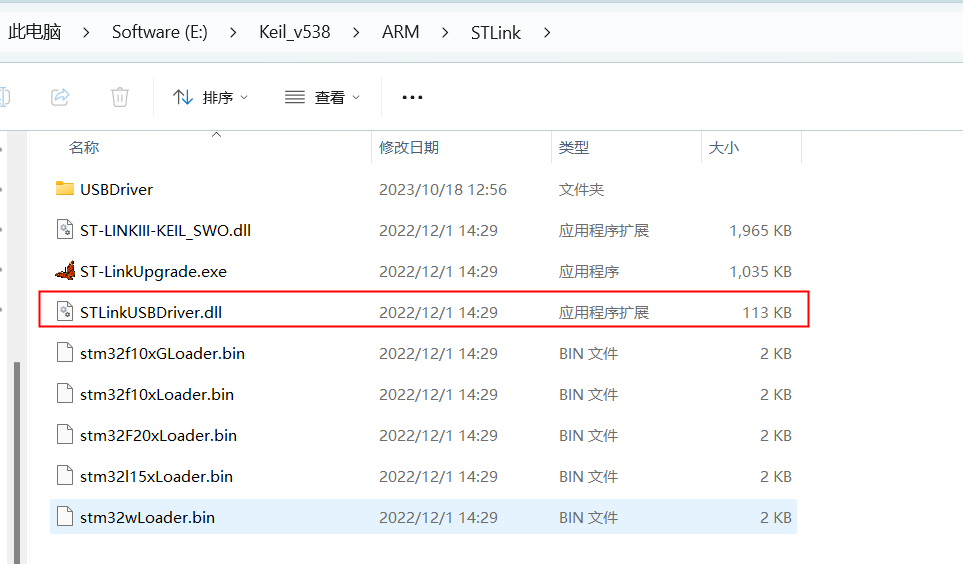Click the stm32f10xGLoader.bin file icon
Viewport: 963px width, 564px height.
click(65, 353)
